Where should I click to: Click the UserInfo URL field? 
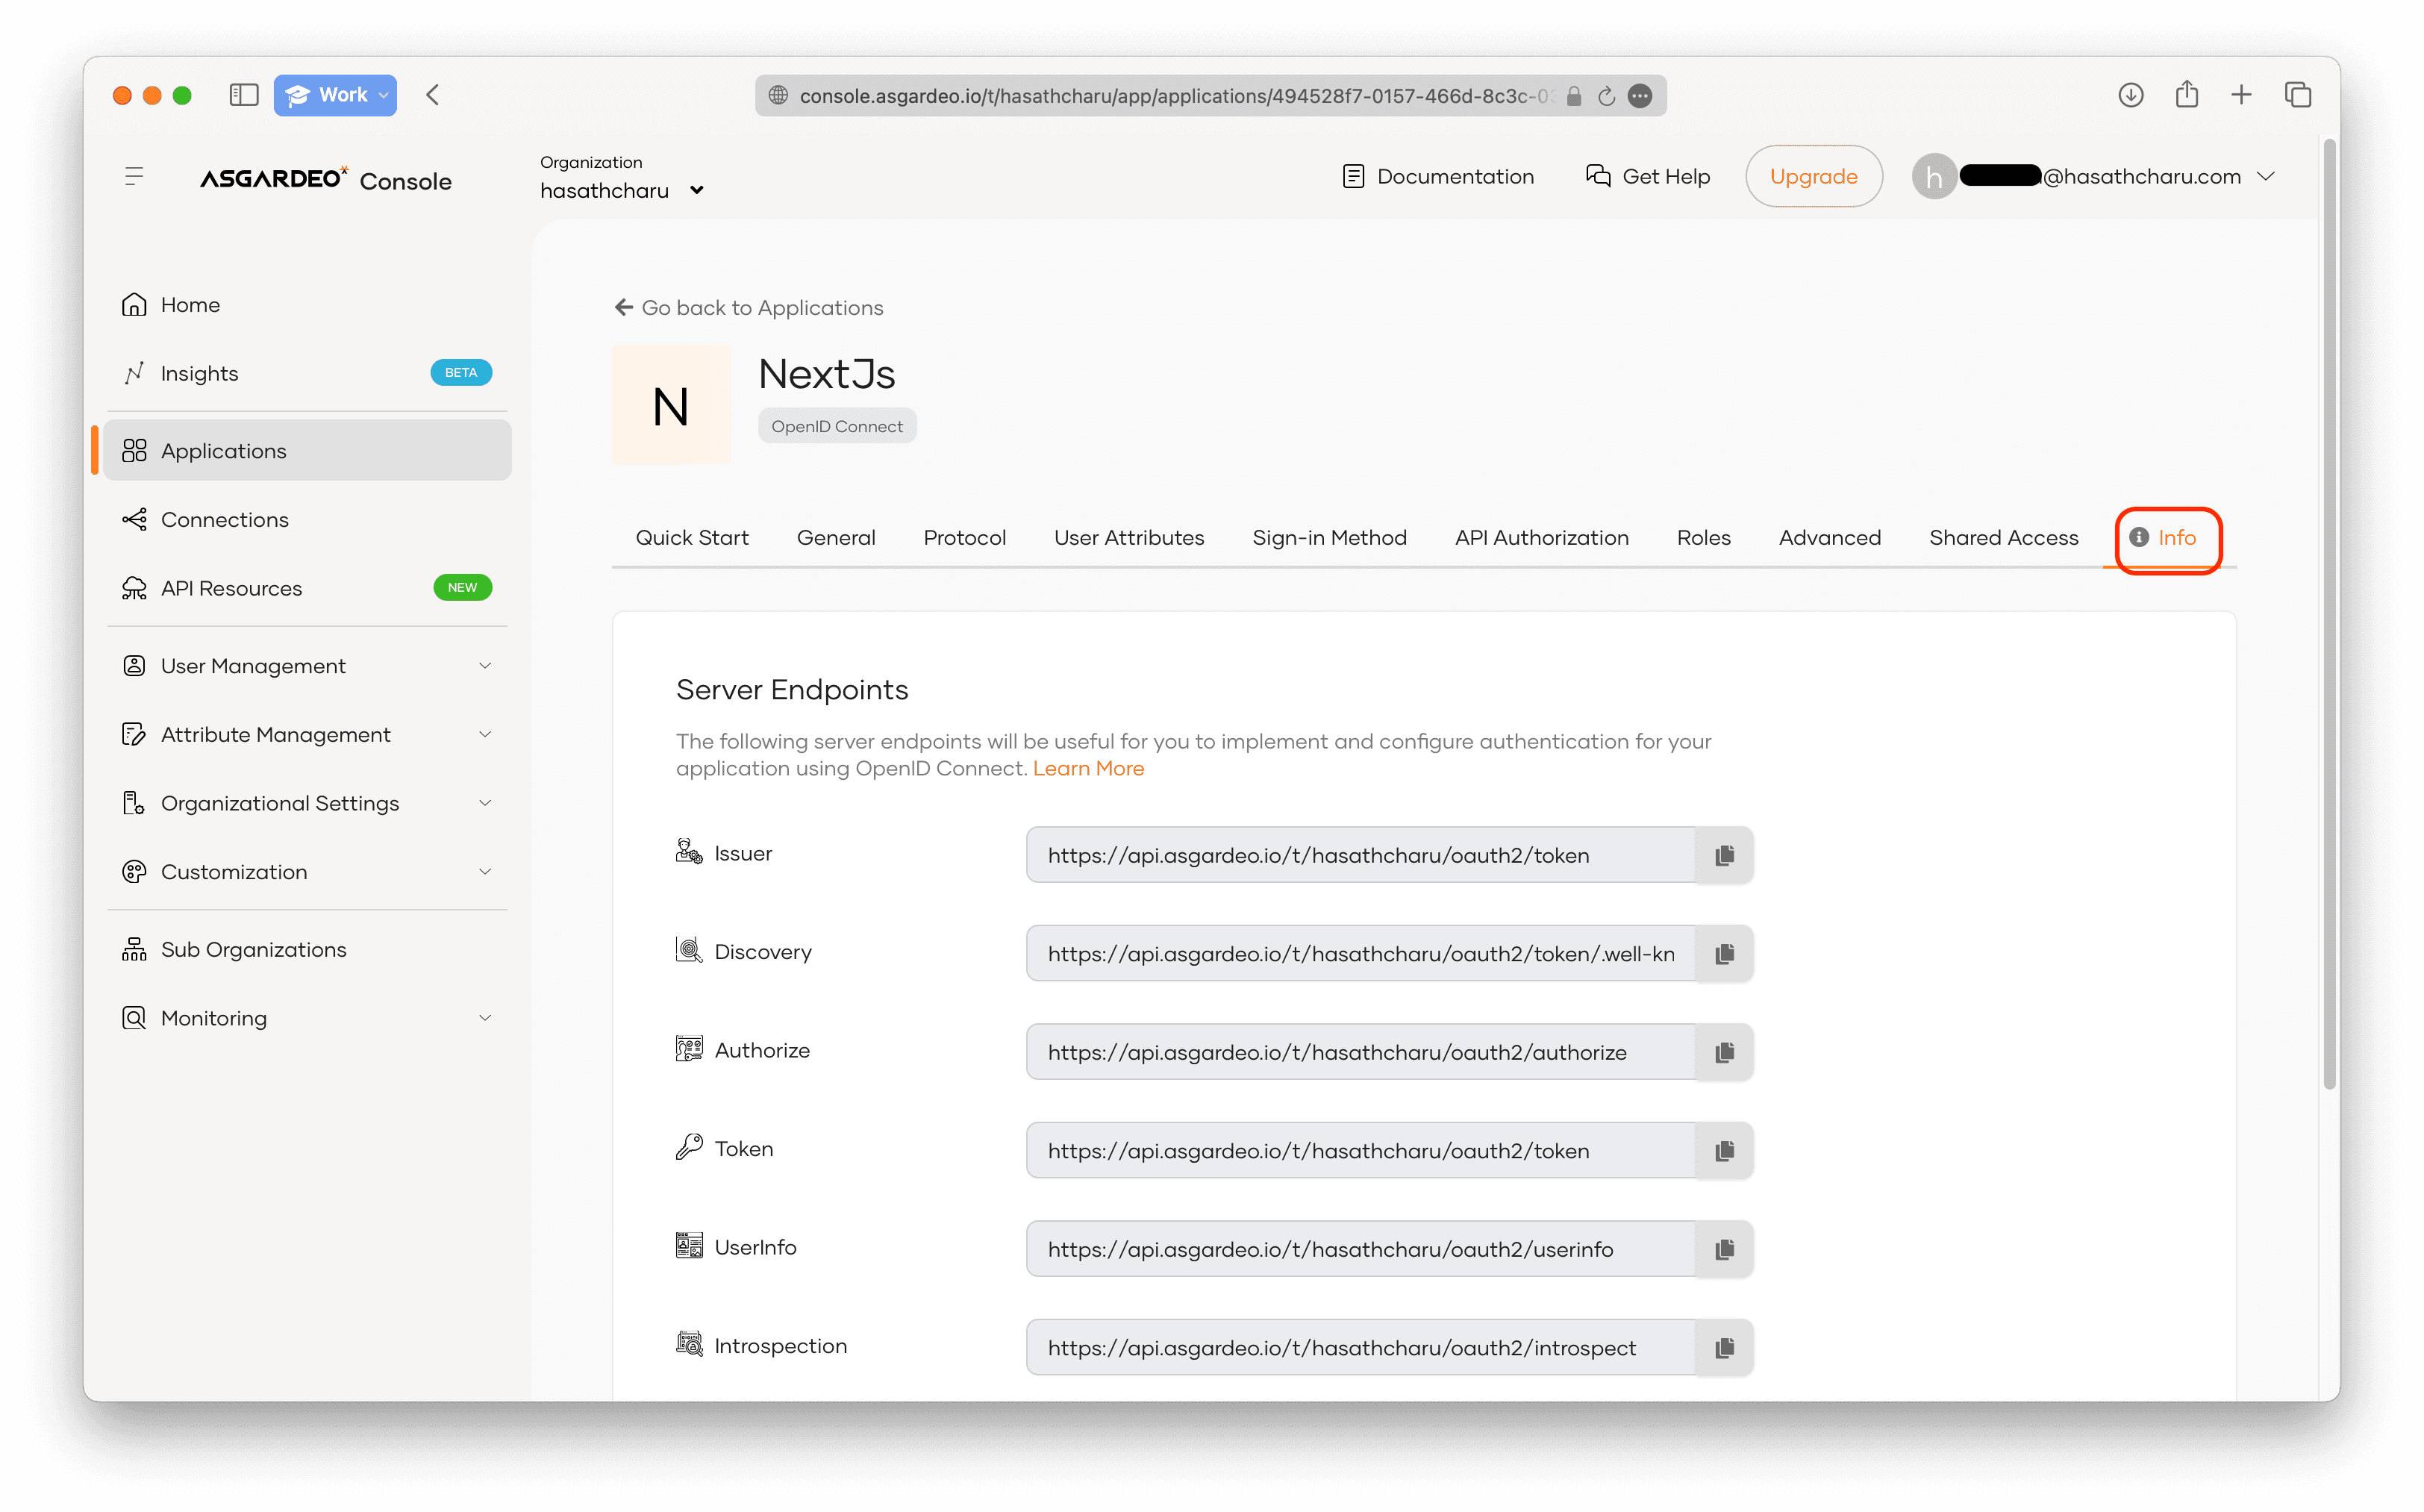pyautogui.click(x=1361, y=1249)
